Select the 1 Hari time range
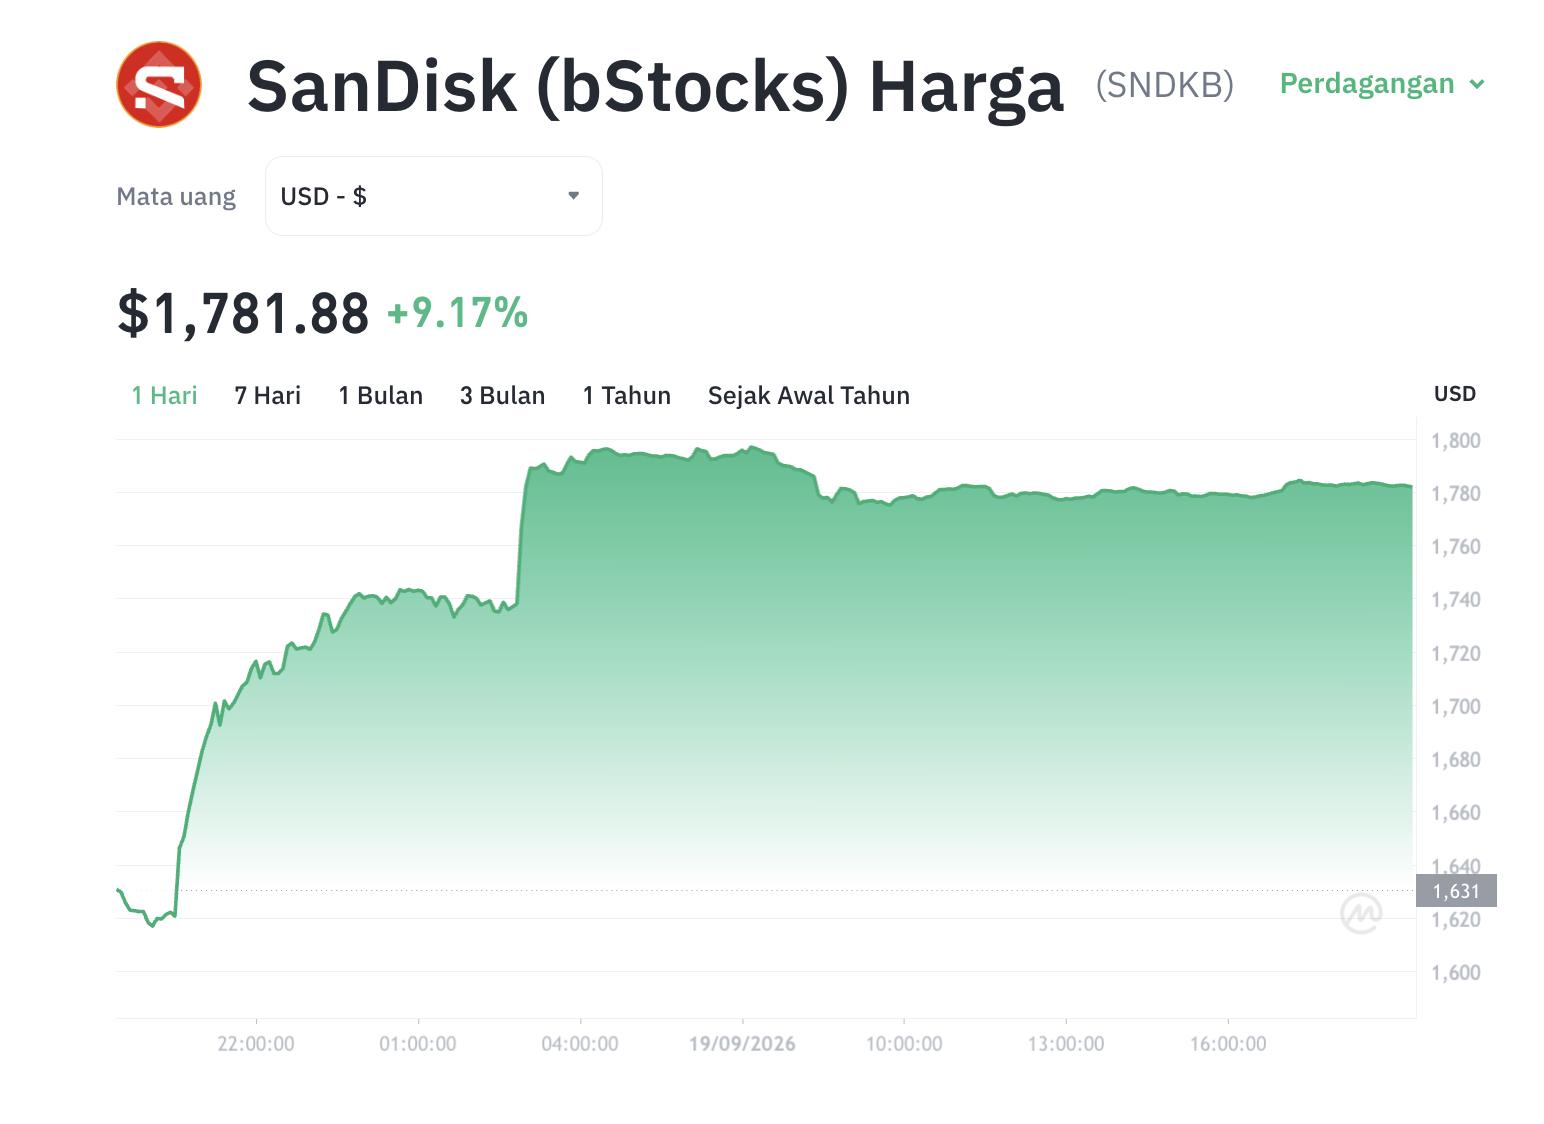Screen dimensions: 1544x1124 pyautogui.click(x=164, y=396)
